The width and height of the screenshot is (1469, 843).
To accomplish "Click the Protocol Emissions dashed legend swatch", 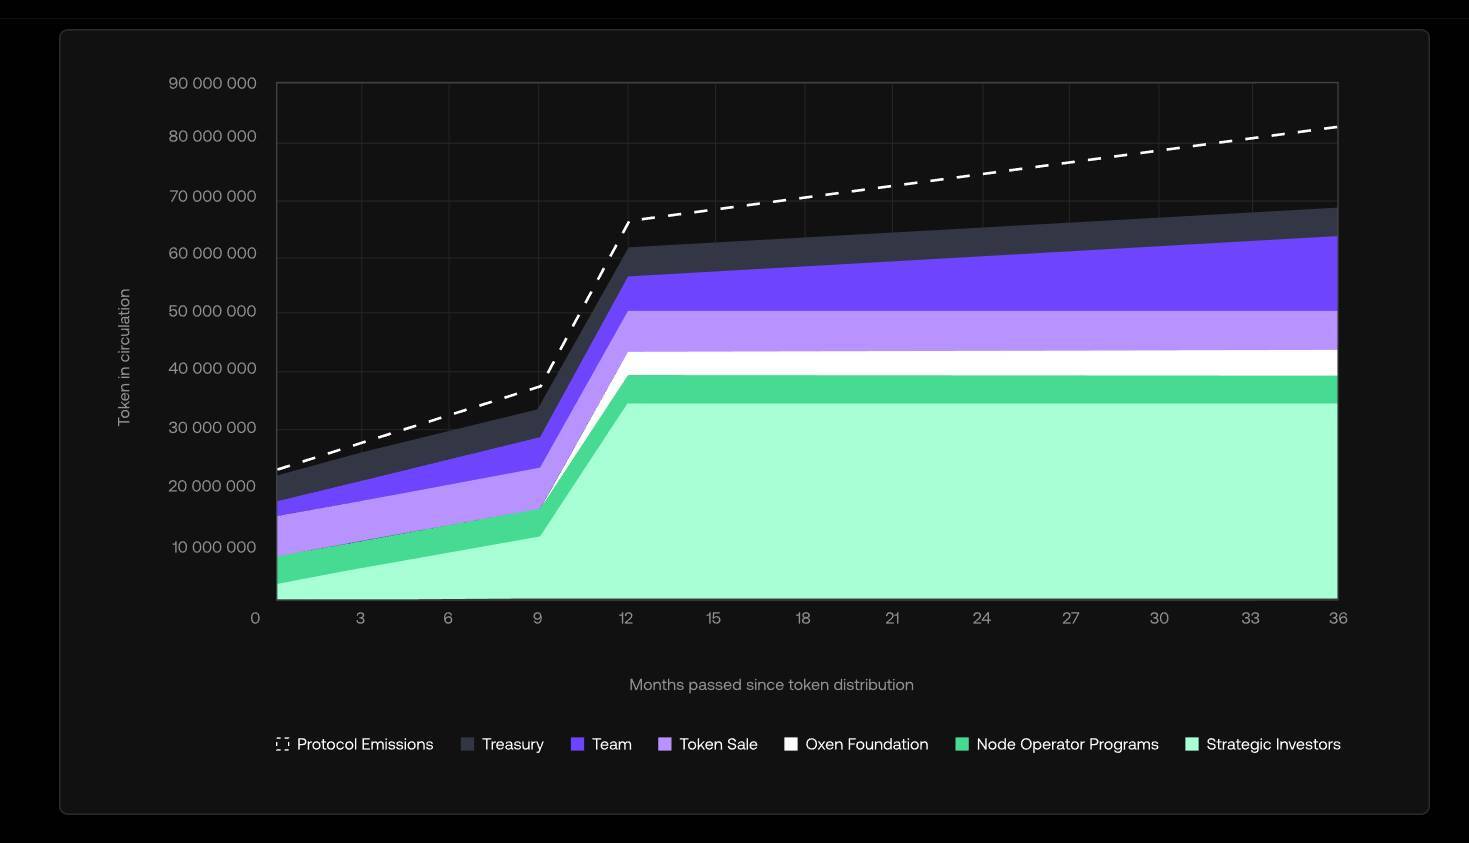I will tap(283, 744).
